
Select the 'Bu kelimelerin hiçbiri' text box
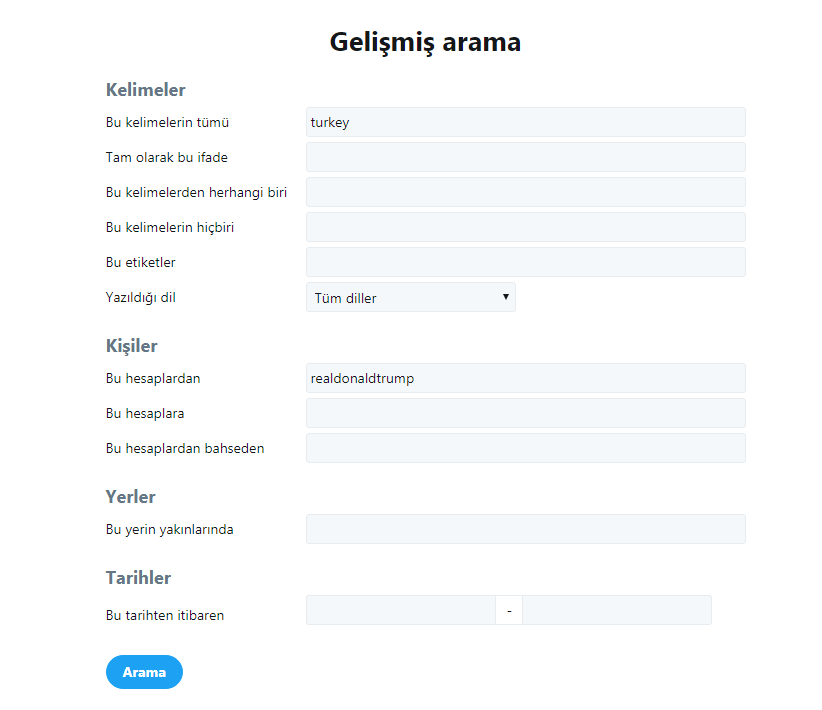(x=525, y=227)
